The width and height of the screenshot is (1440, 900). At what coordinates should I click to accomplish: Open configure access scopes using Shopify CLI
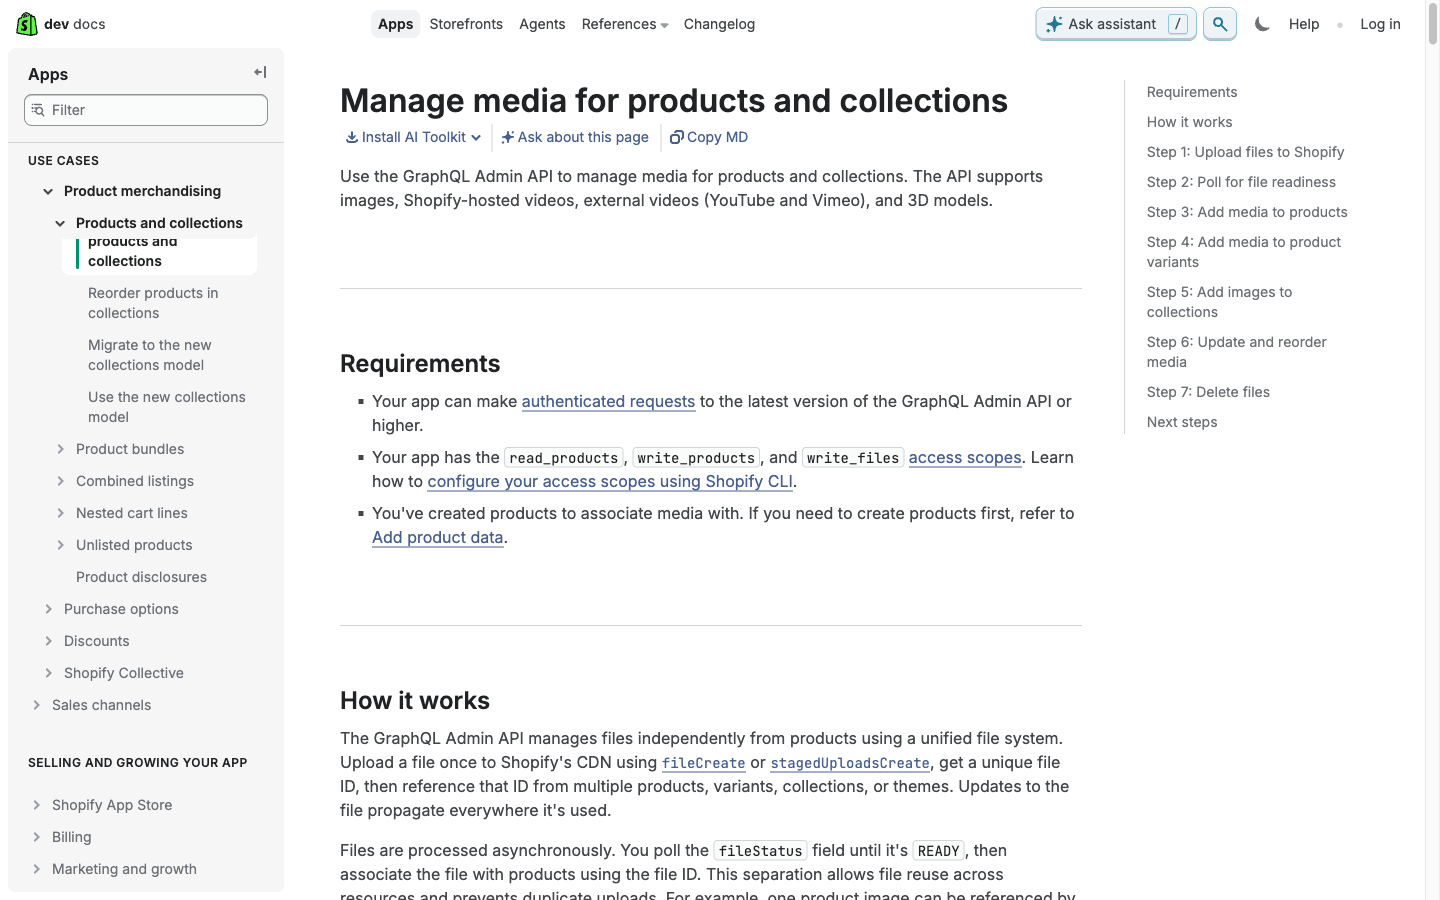pyautogui.click(x=610, y=481)
